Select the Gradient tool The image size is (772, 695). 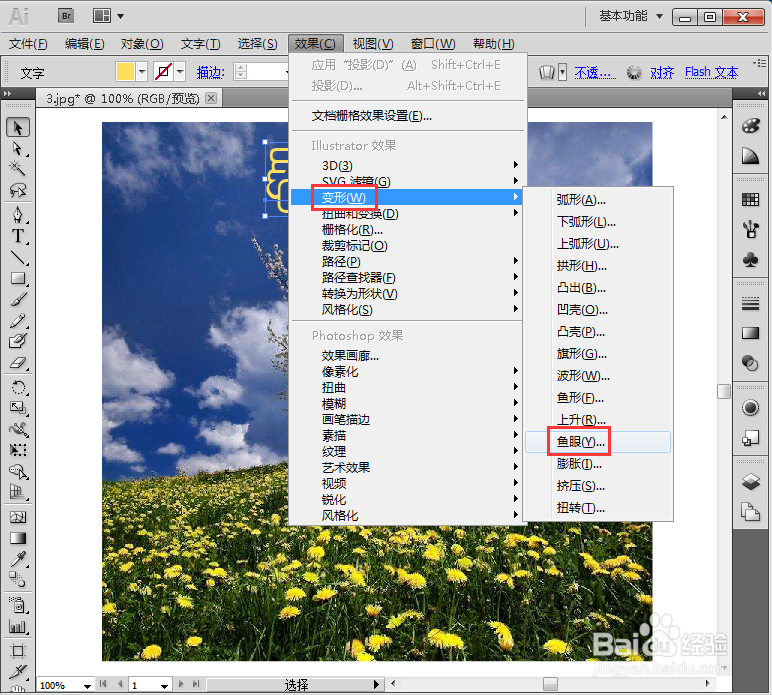coord(18,538)
